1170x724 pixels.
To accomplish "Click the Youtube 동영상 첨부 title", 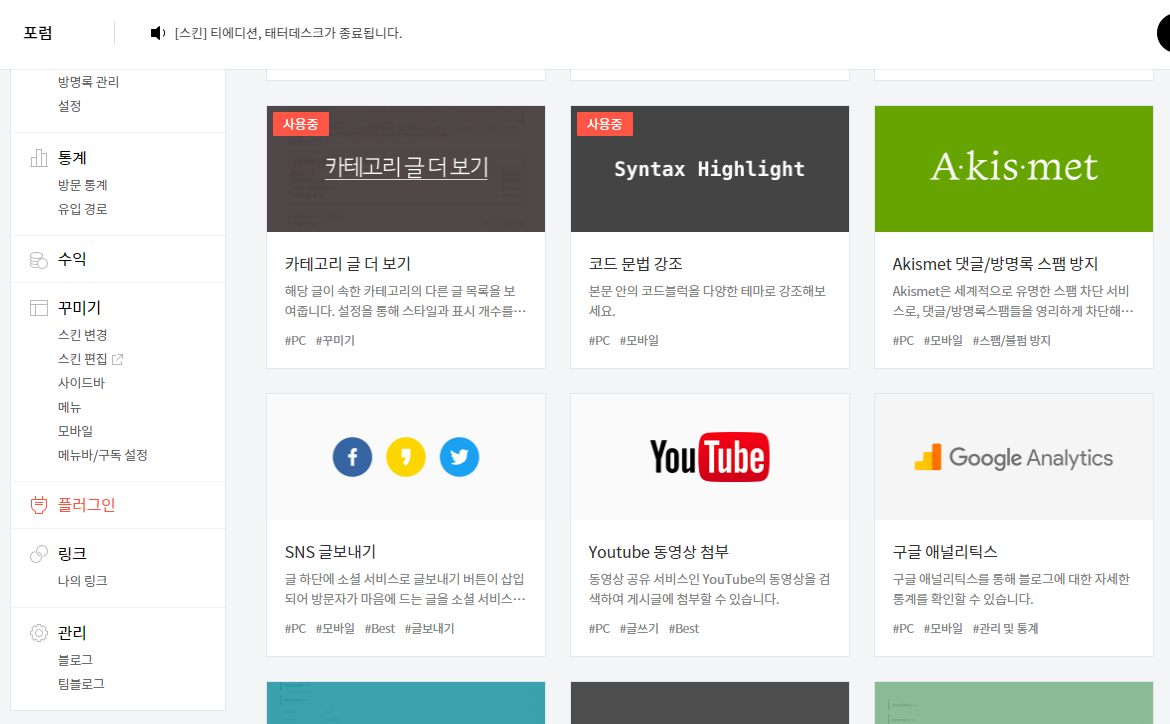I will [659, 552].
